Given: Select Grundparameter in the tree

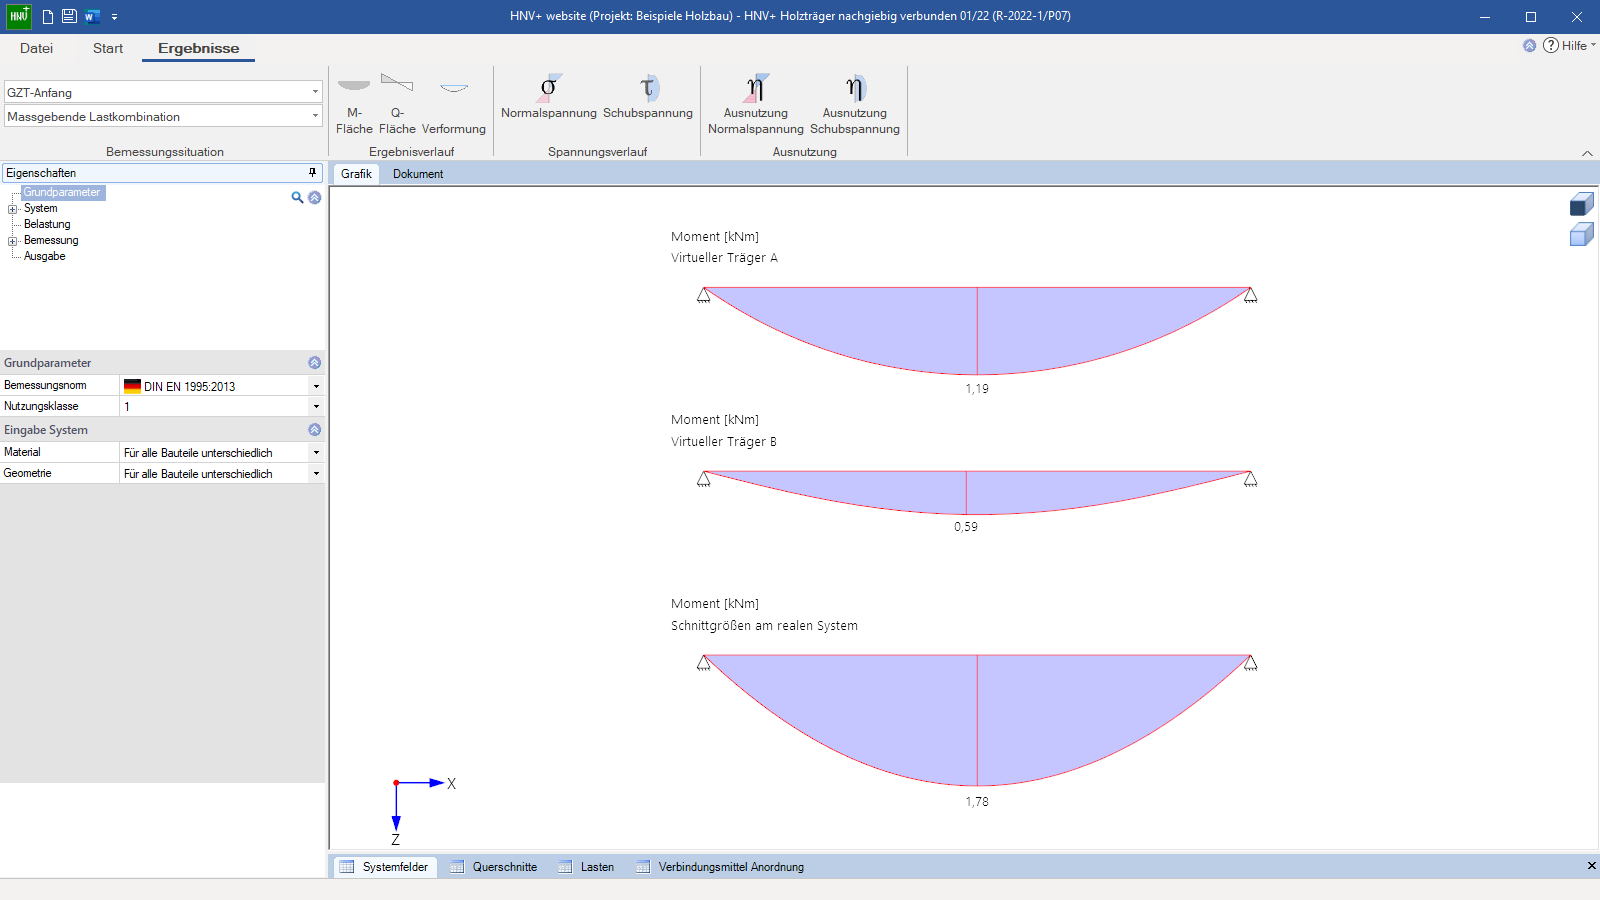Looking at the screenshot, I should 62,192.
